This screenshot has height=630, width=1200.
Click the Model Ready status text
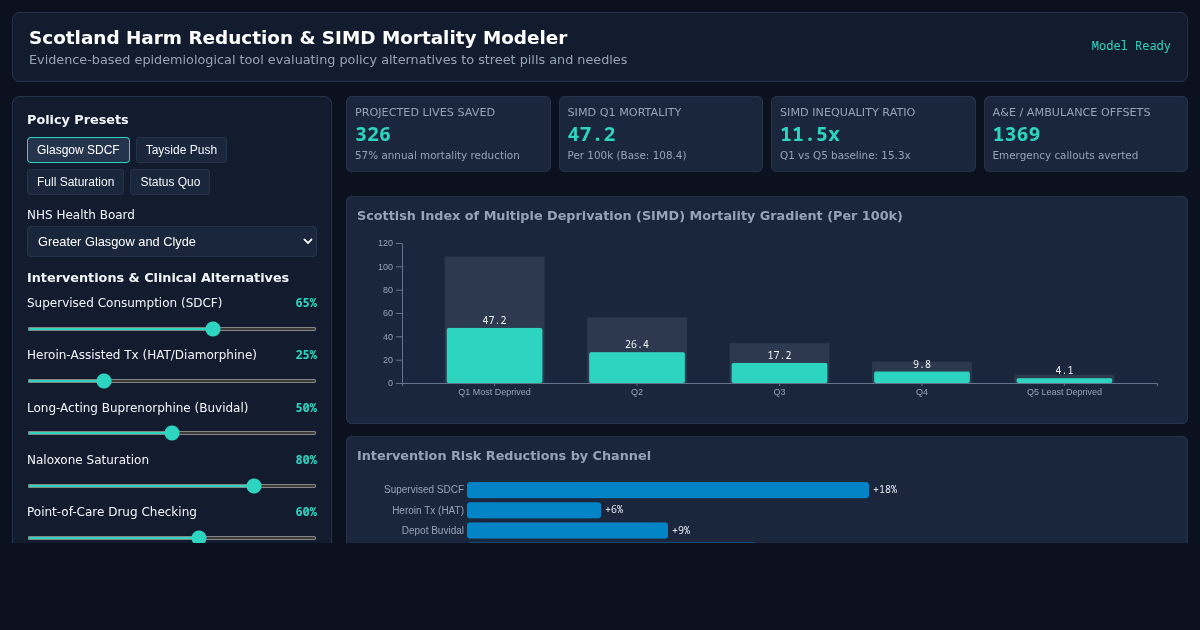(1131, 46)
